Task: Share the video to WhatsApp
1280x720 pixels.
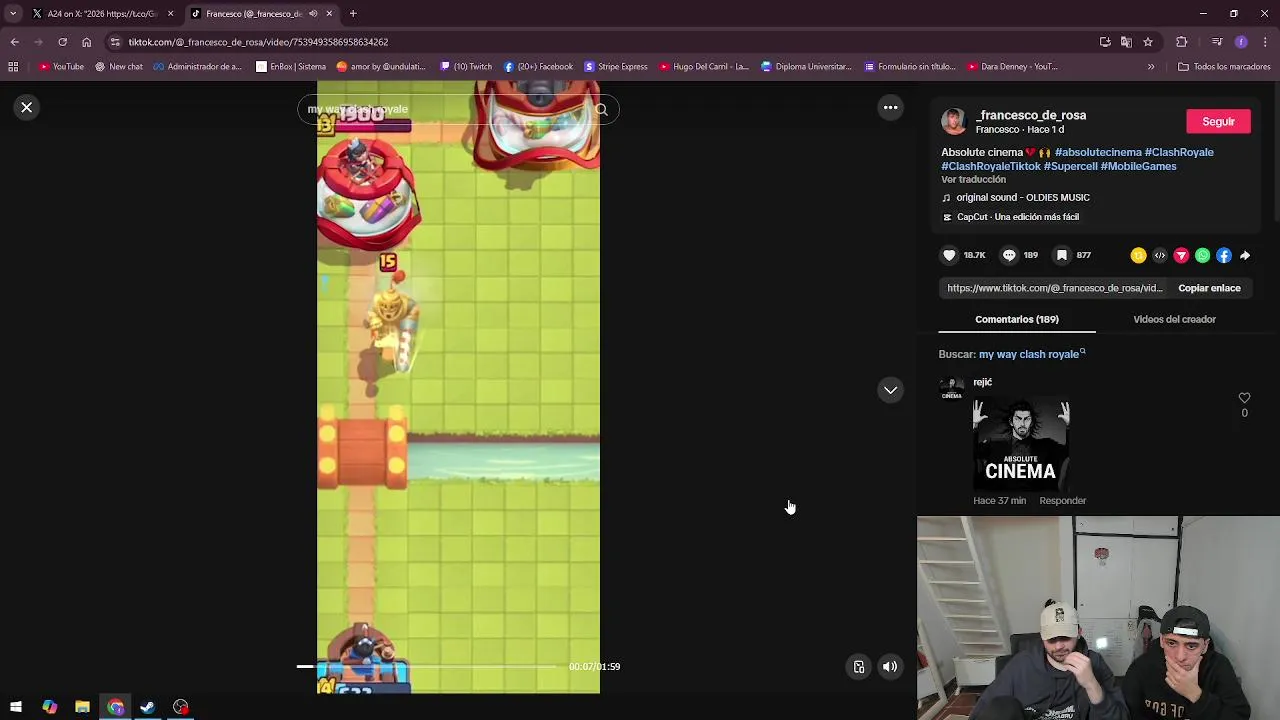Action: click(1202, 256)
